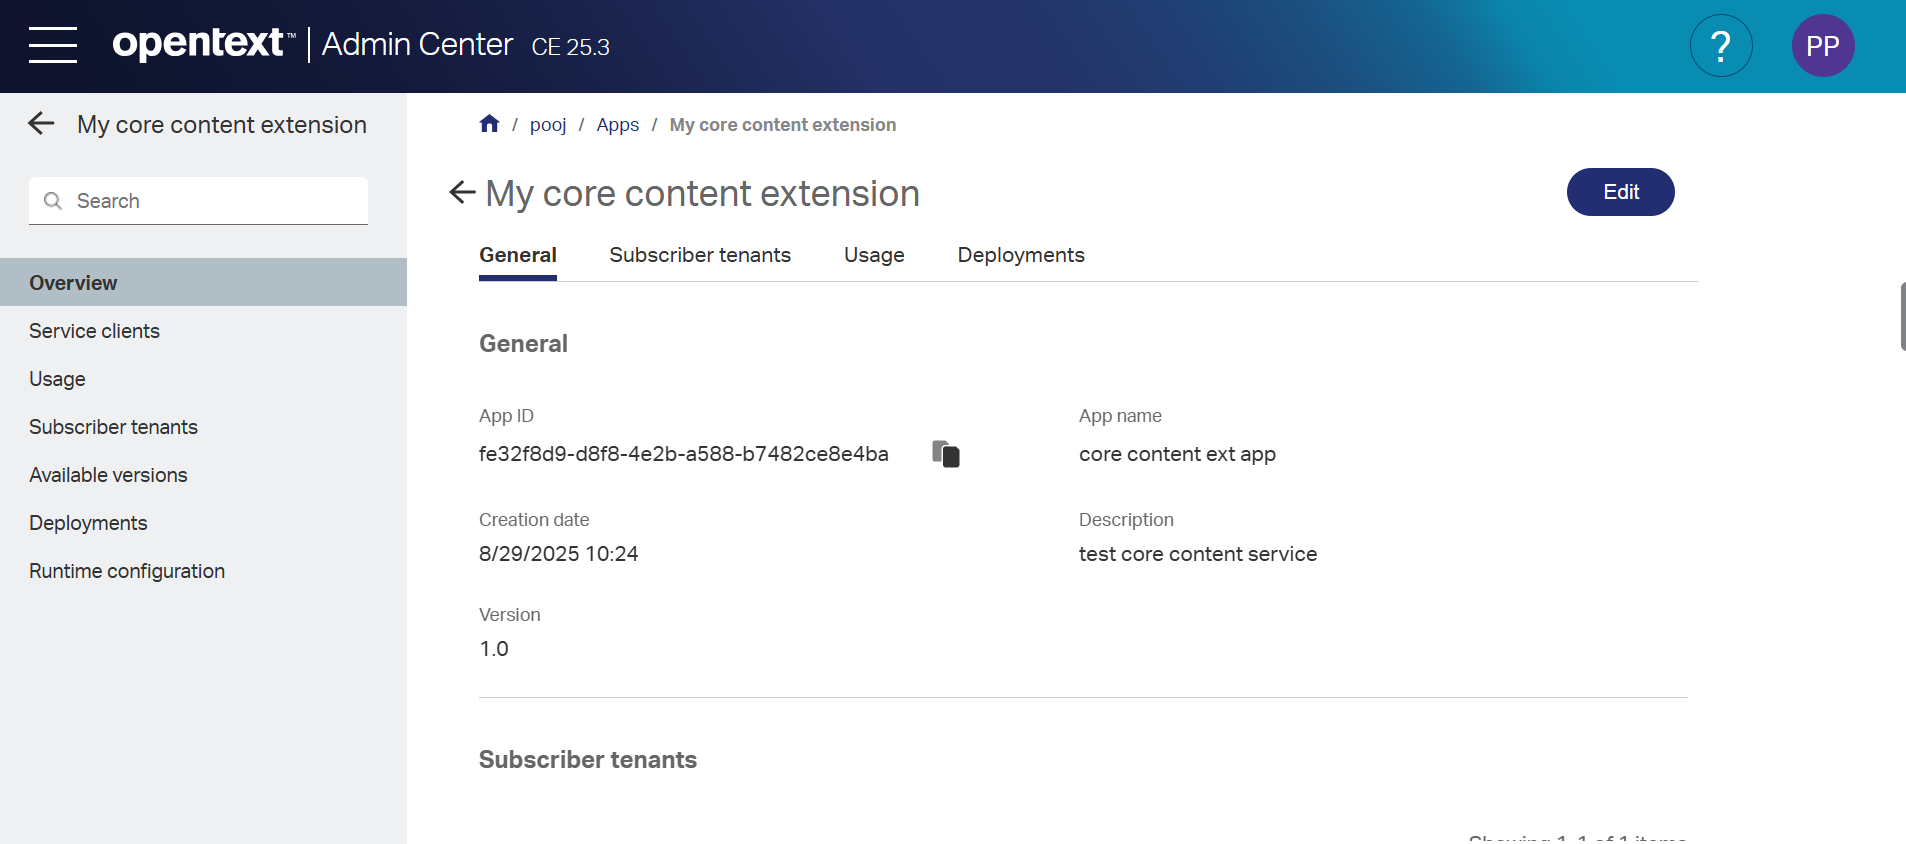Click the help question mark icon

click(1720, 46)
